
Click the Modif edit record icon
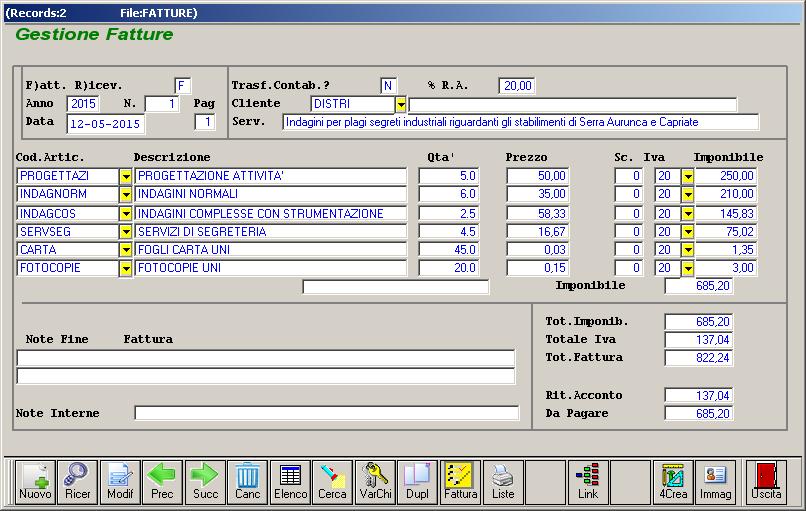click(120, 482)
